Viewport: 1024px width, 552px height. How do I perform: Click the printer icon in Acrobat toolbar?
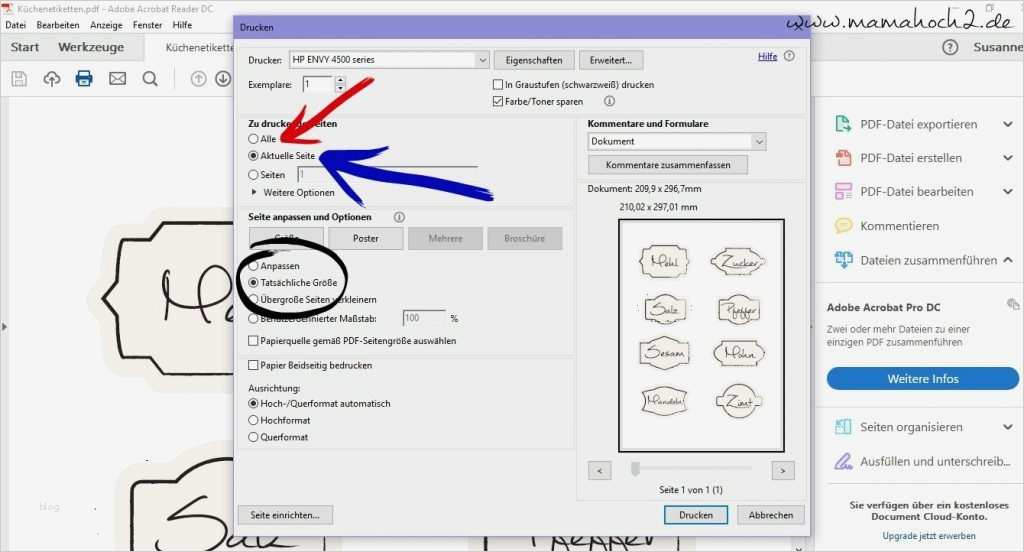coord(84,79)
